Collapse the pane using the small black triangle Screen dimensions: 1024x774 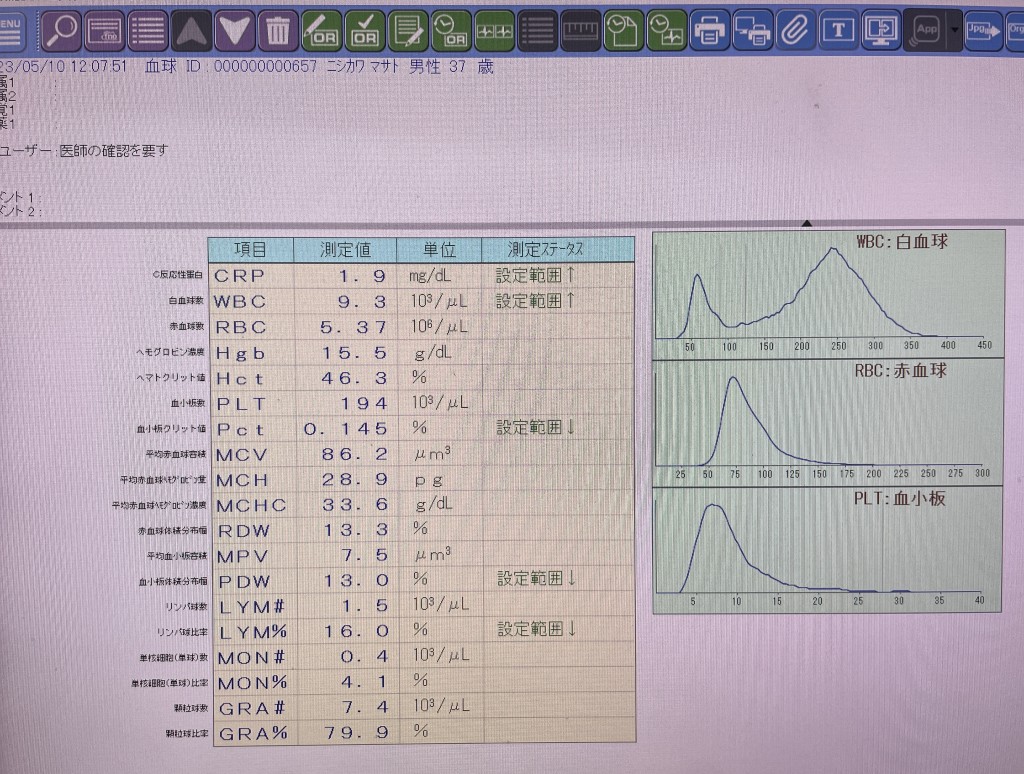tap(807, 223)
